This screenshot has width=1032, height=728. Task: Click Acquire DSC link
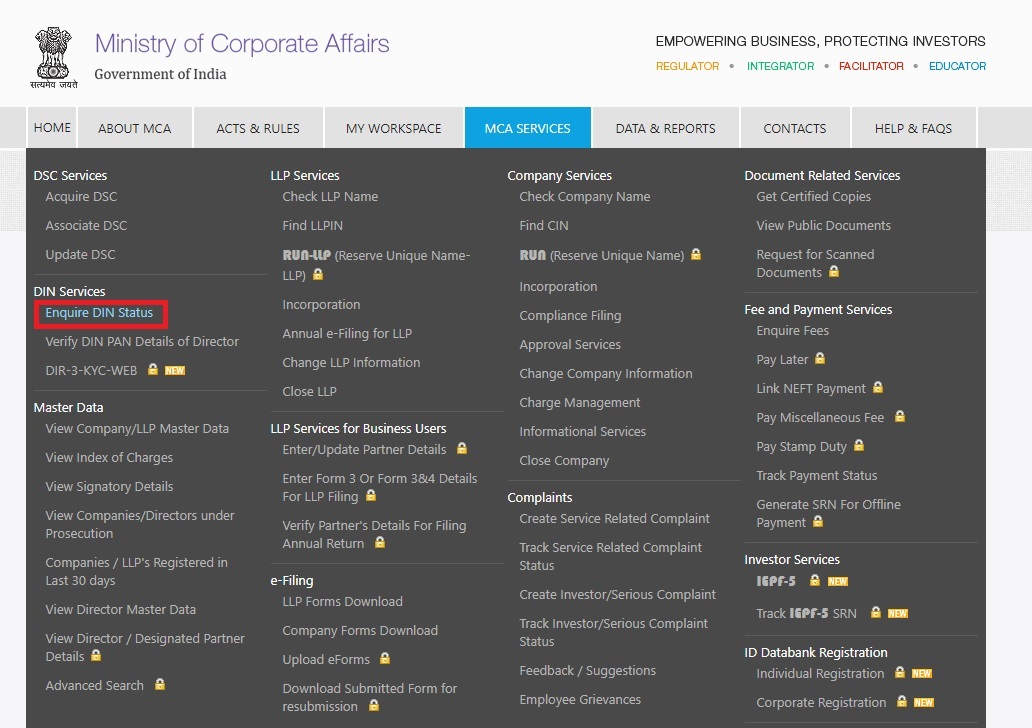pos(81,197)
